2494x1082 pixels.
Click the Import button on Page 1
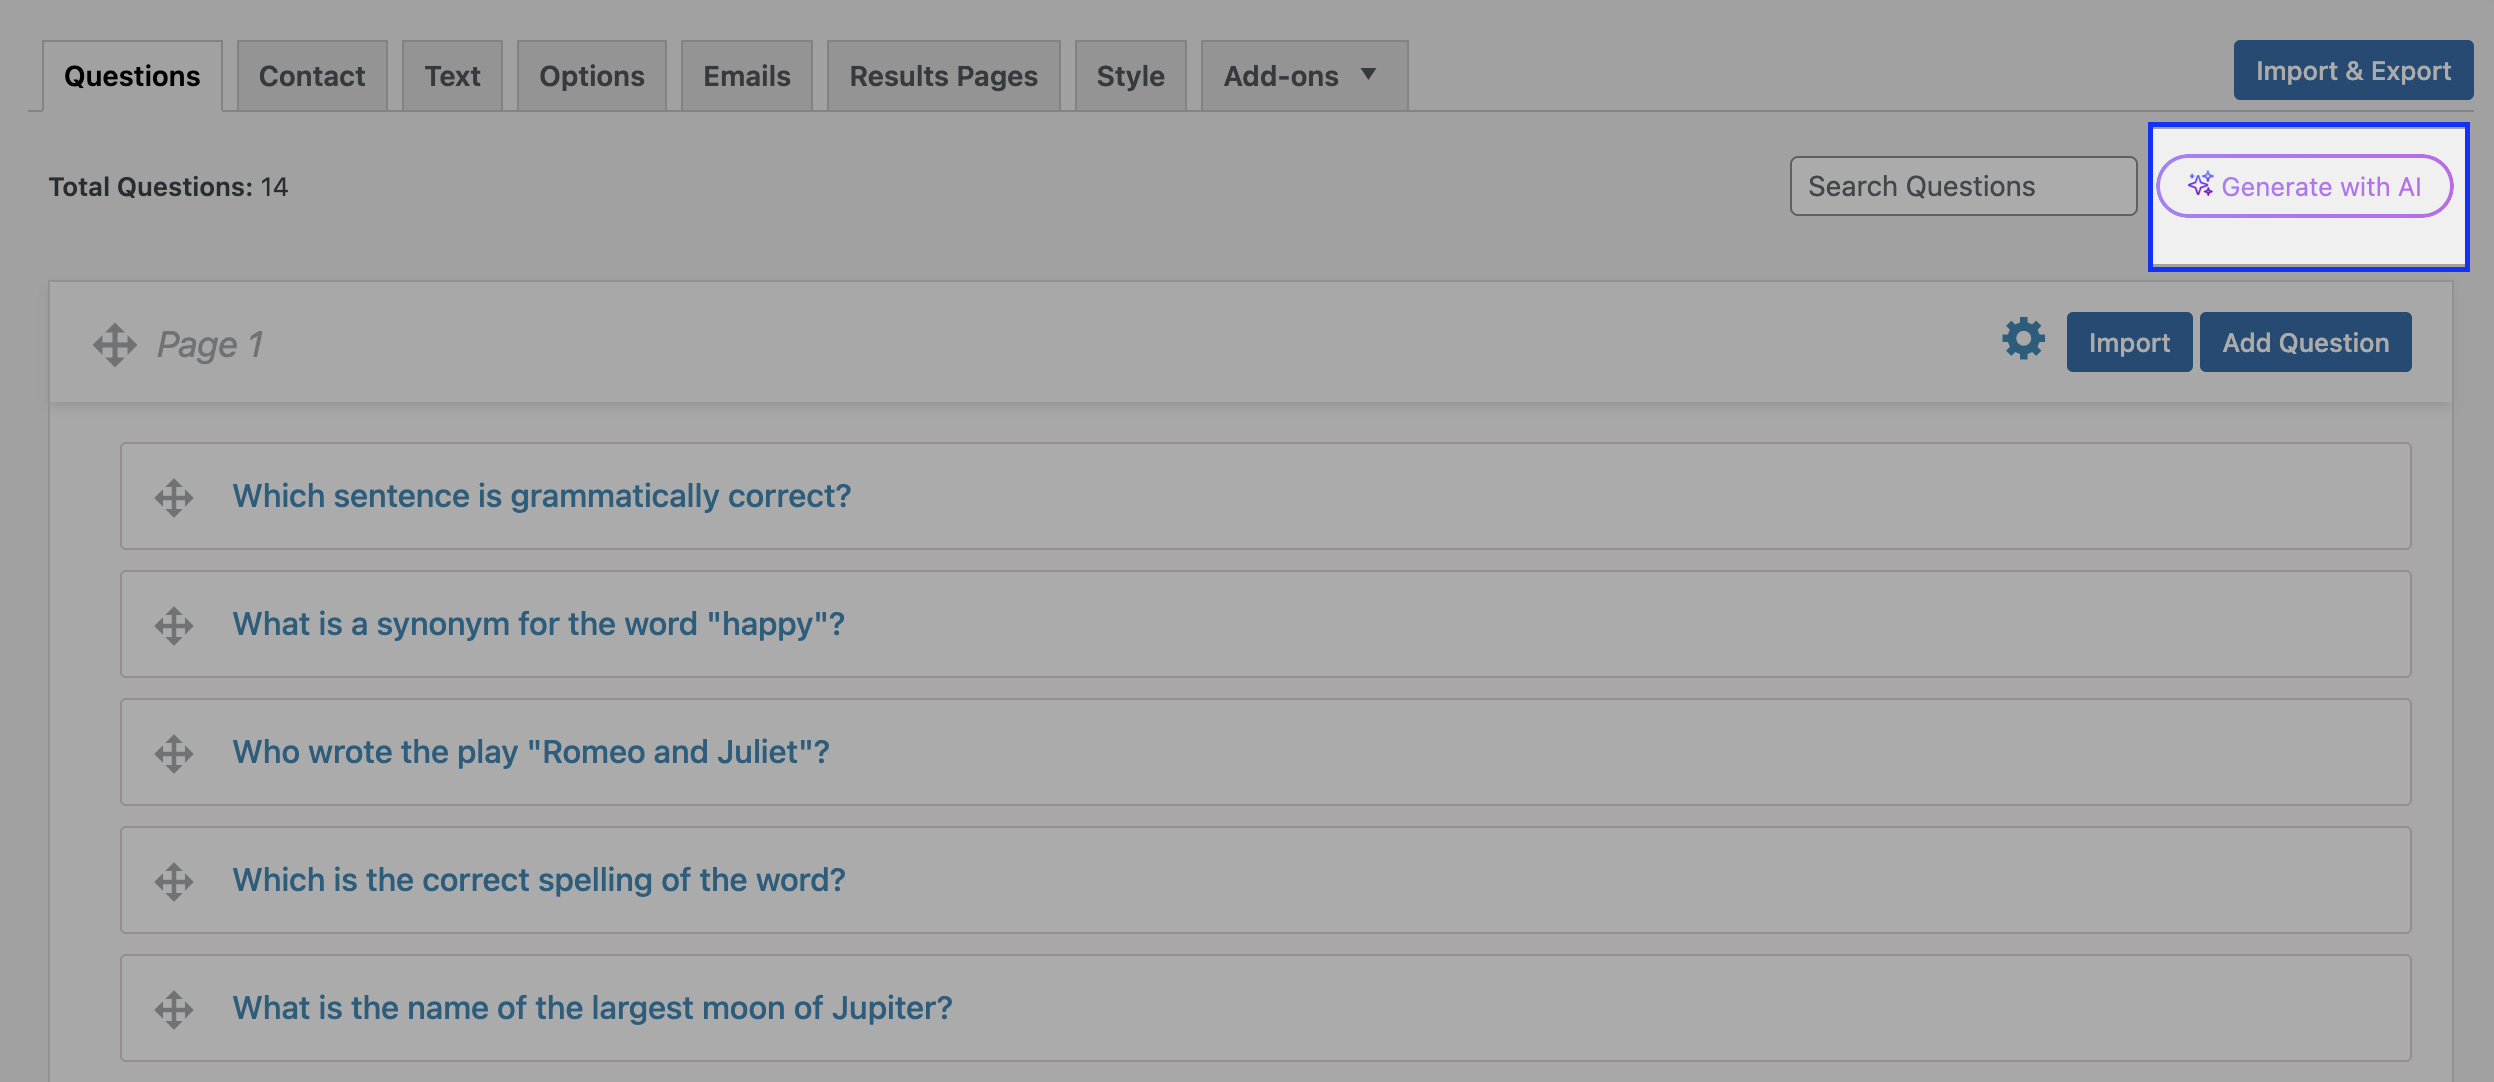click(x=2129, y=342)
